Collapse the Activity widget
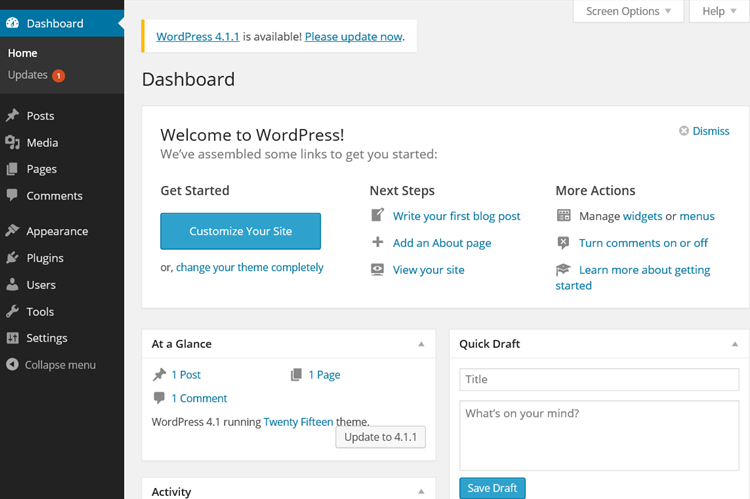The width and height of the screenshot is (750, 499). tap(421, 491)
